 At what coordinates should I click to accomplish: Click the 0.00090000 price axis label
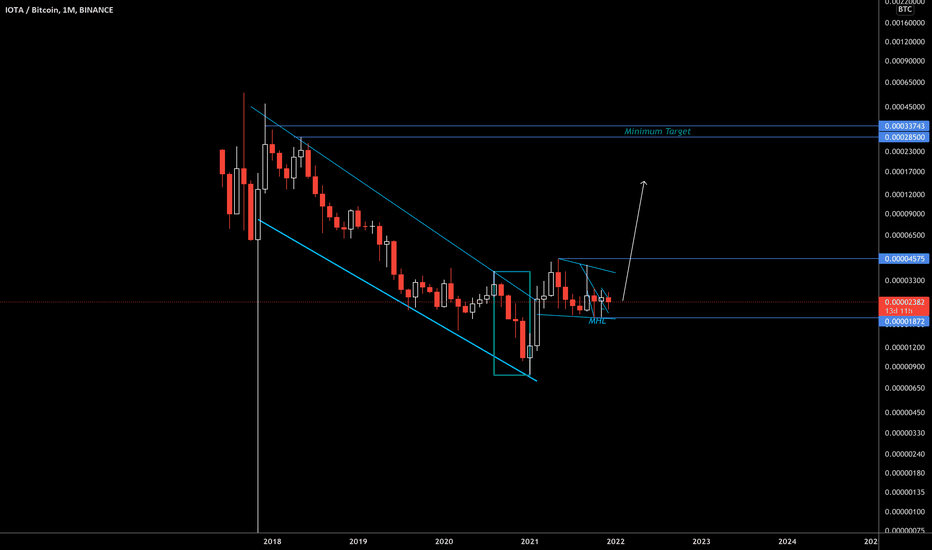pyautogui.click(x=905, y=61)
